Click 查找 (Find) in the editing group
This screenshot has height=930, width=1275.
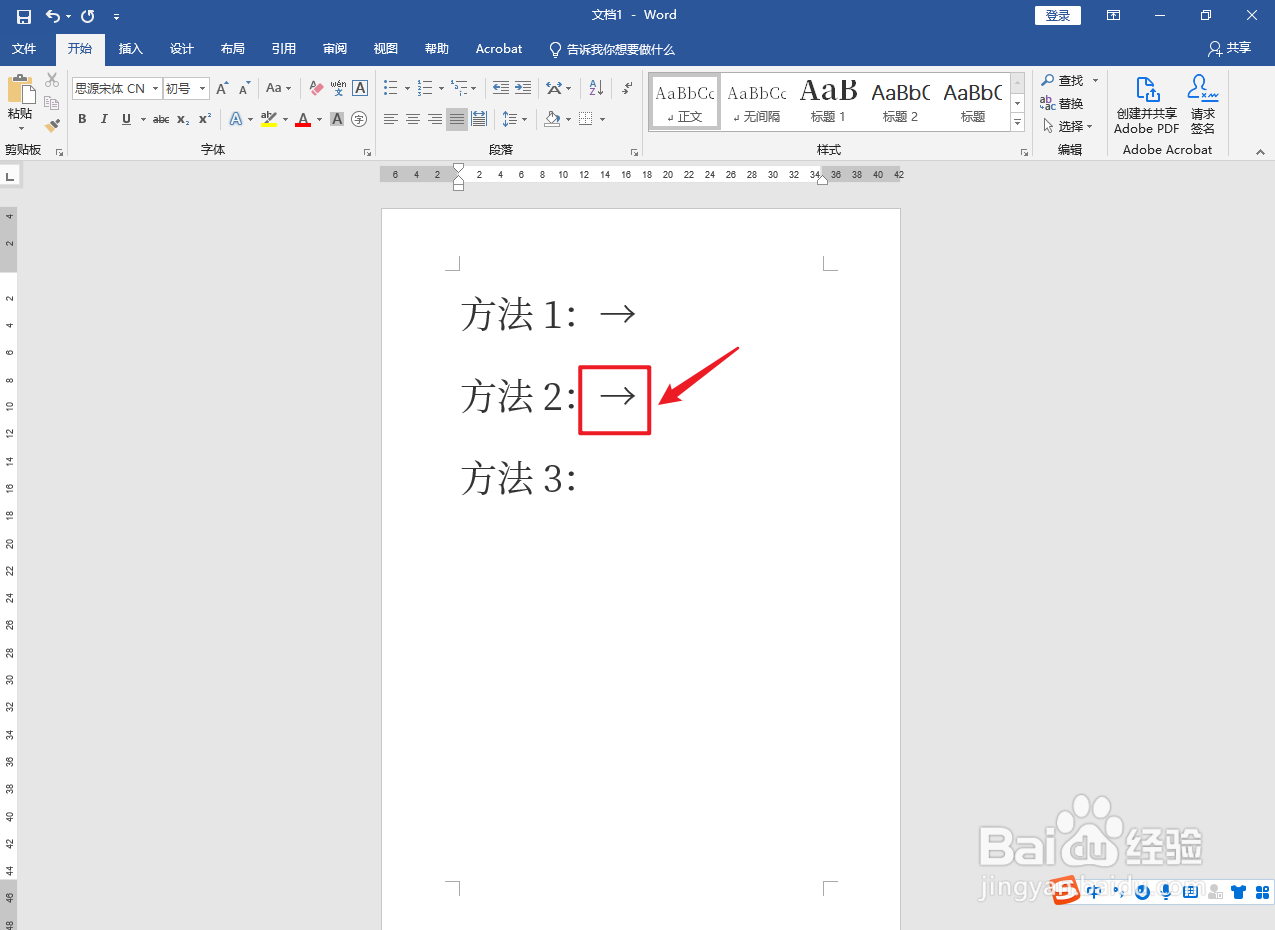click(x=1070, y=80)
